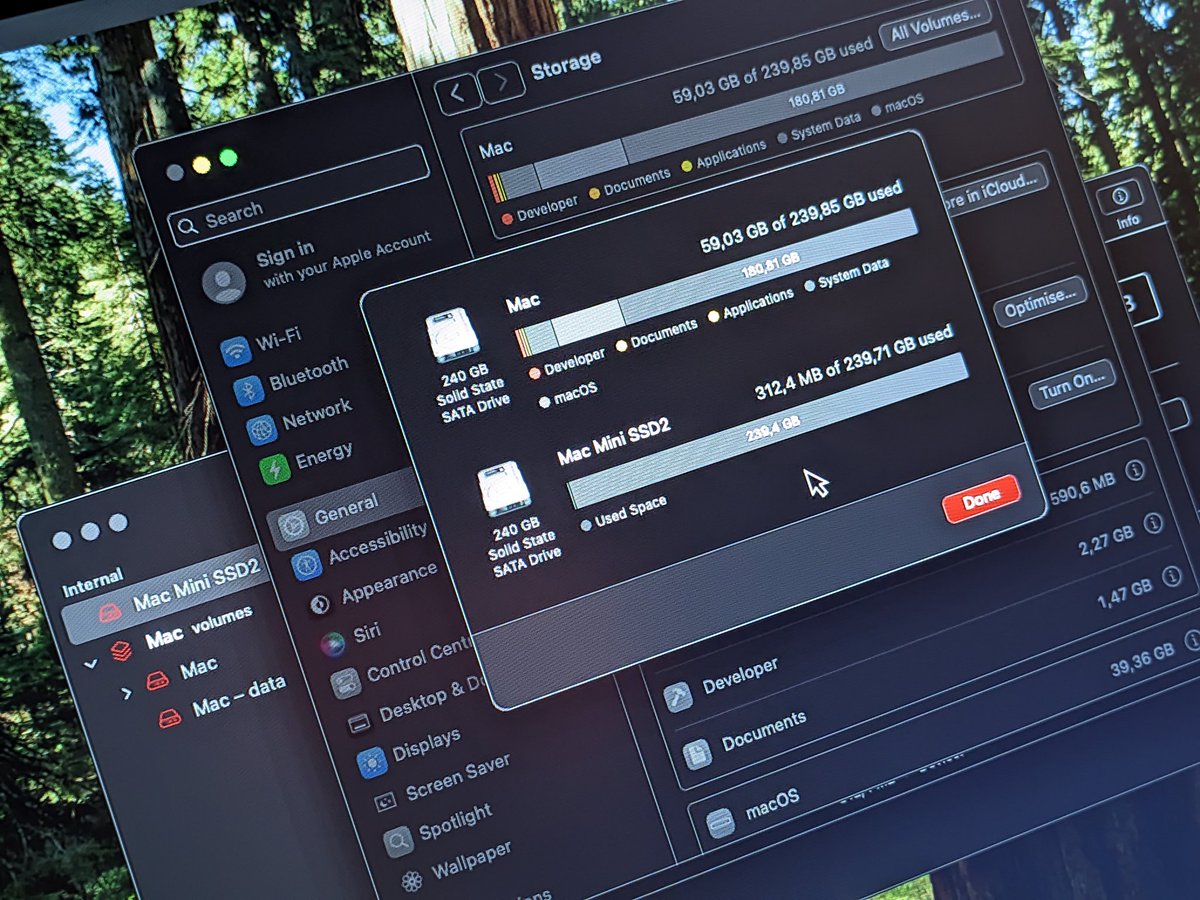Click the Mac drive icon in the dialog
This screenshot has width=1200, height=900.
click(451, 334)
